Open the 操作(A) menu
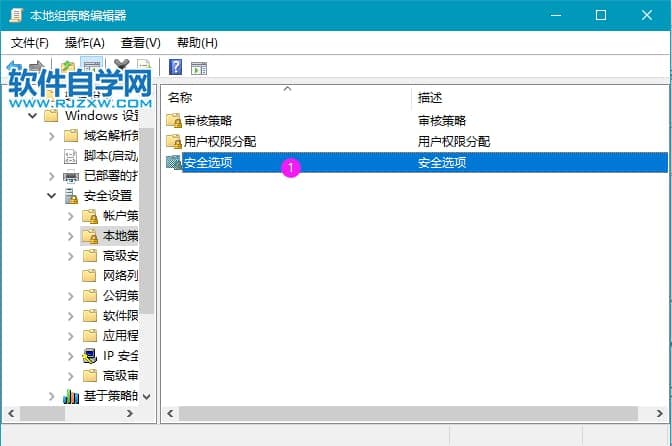This screenshot has width=672, height=446. [84, 43]
